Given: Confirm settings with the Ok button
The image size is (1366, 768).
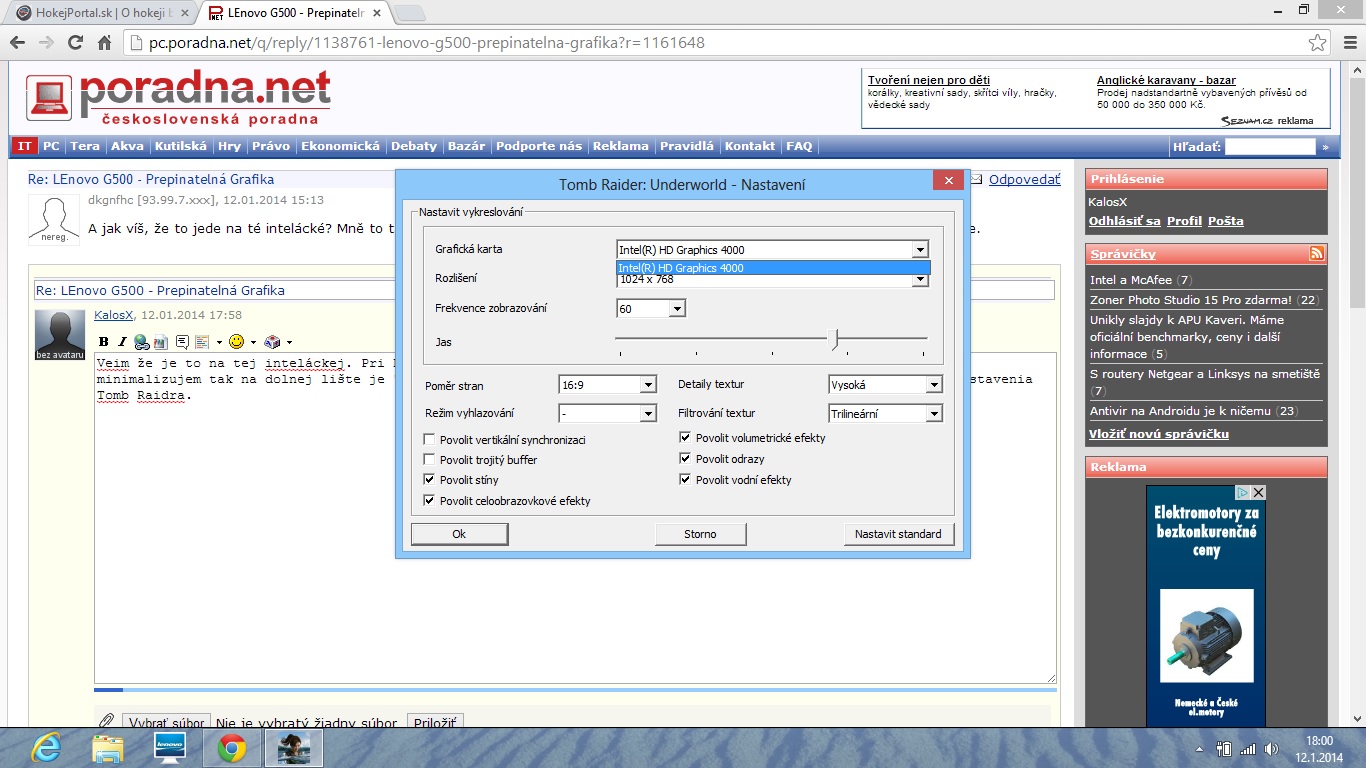Looking at the screenshot, I should click(459, 534).
